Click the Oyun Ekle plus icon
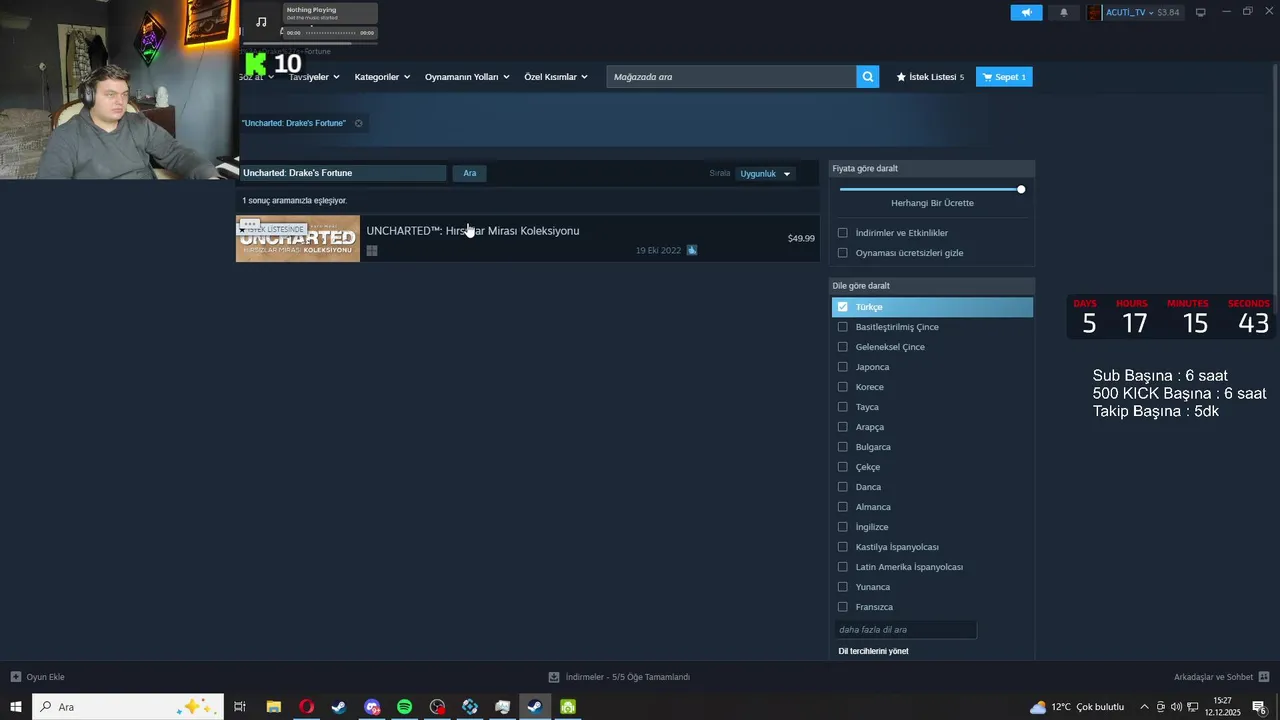Viewport: 1280px width, 720px height. (15, 677)
